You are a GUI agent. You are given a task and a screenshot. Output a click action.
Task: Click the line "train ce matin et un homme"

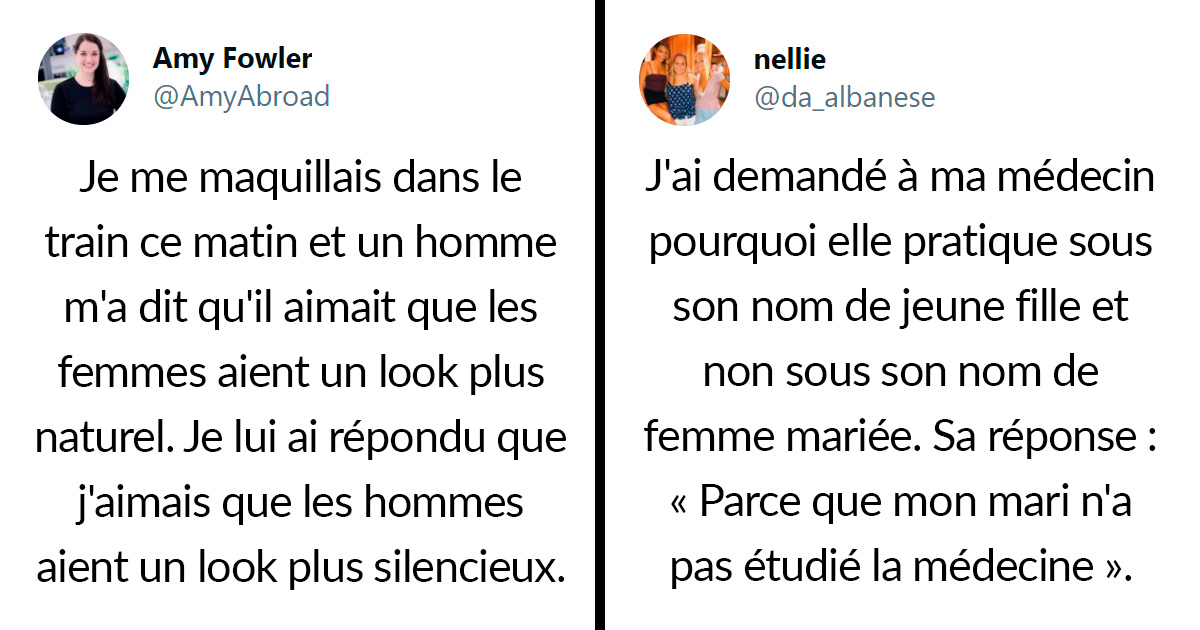pyautogui.click(x=300, y=244)
